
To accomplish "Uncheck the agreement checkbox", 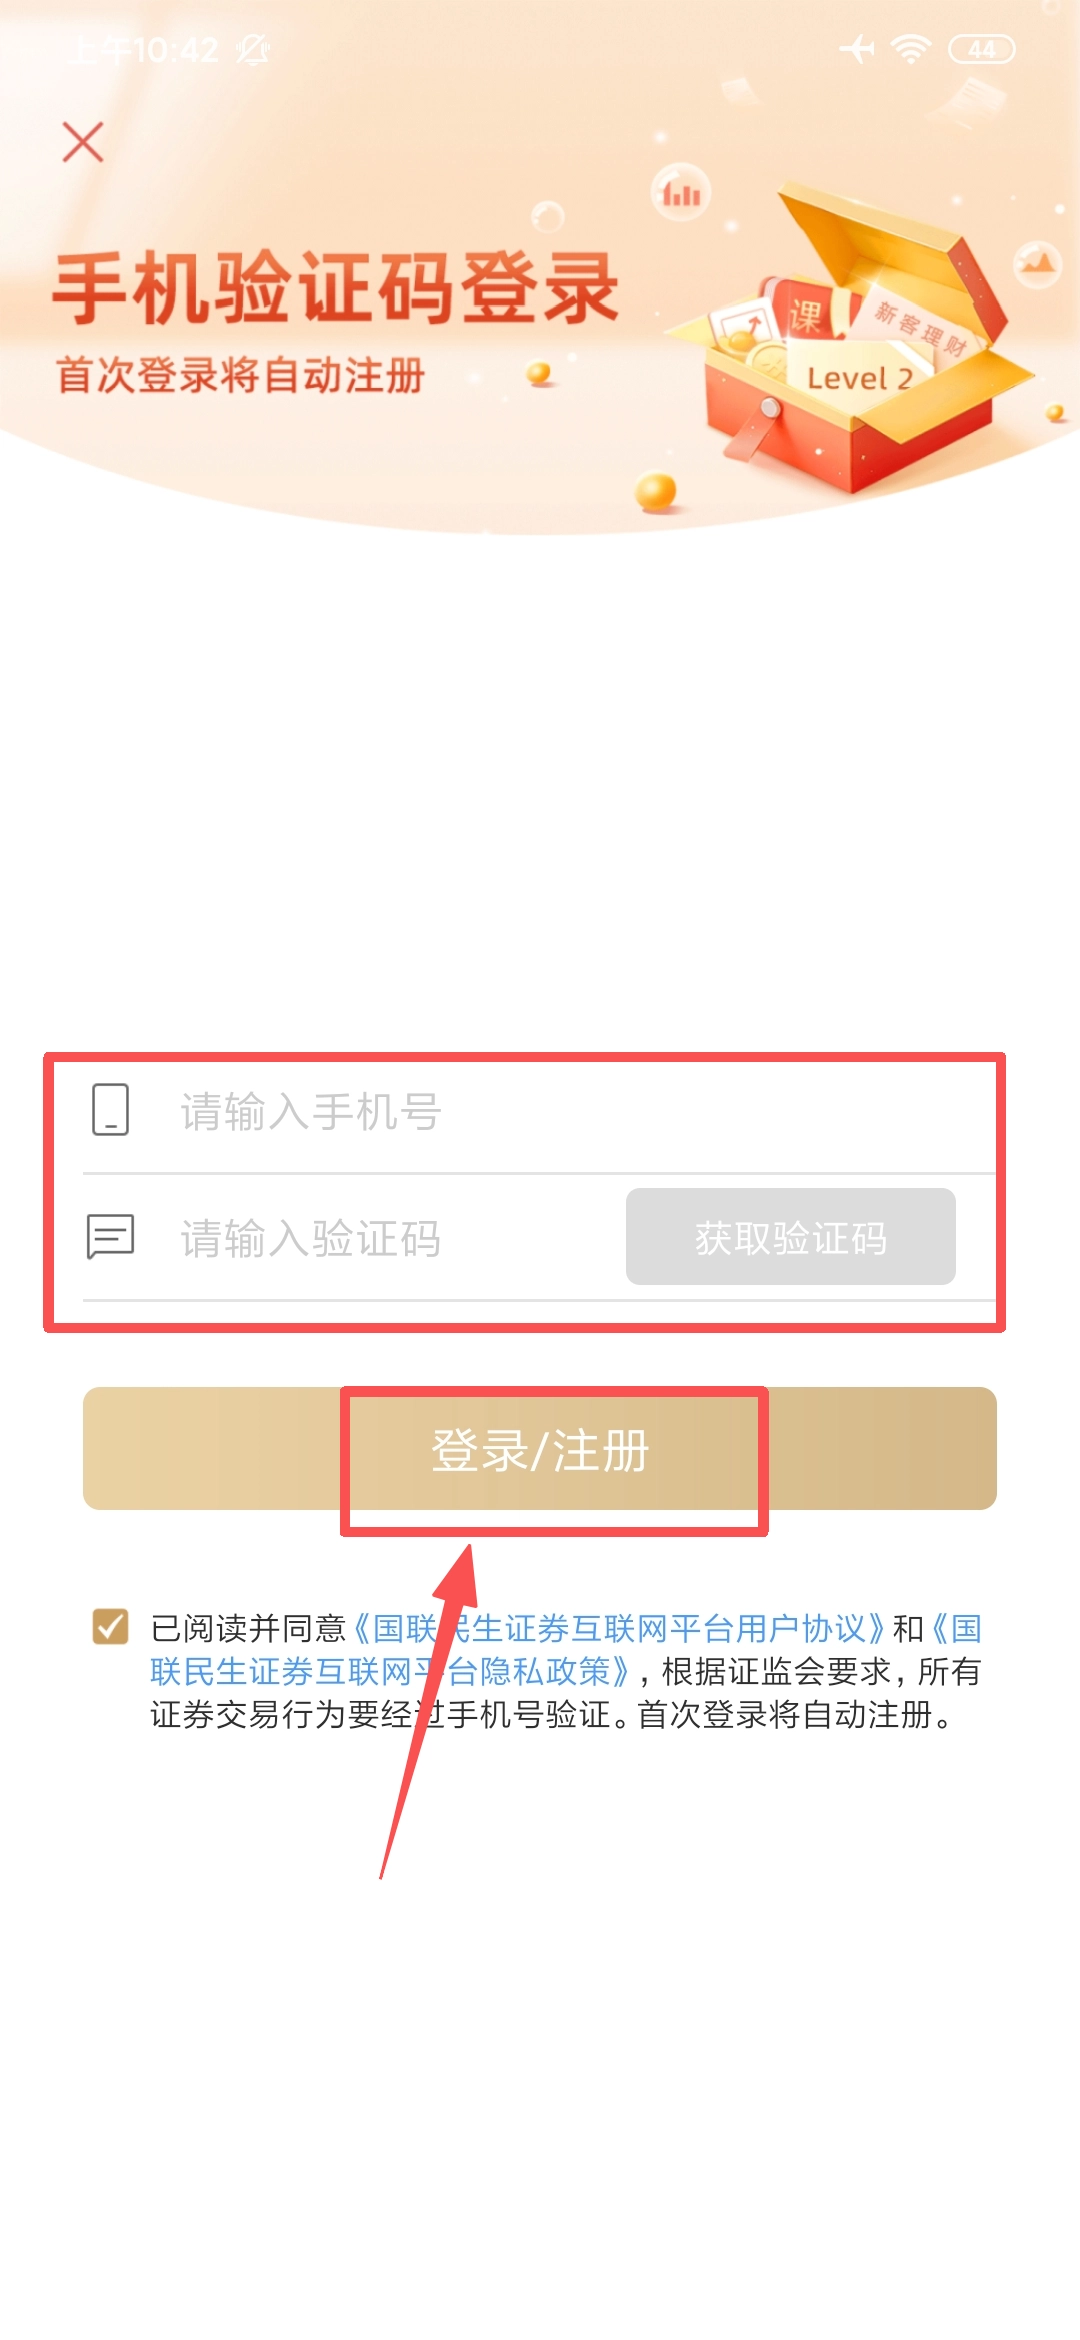I will tap(110, 1626).
